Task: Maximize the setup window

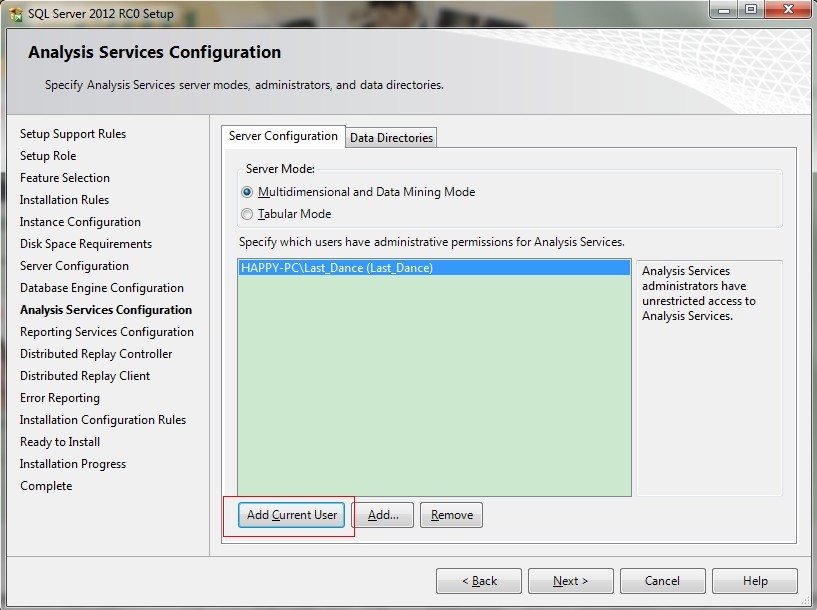Action: (x=751, y=9)
